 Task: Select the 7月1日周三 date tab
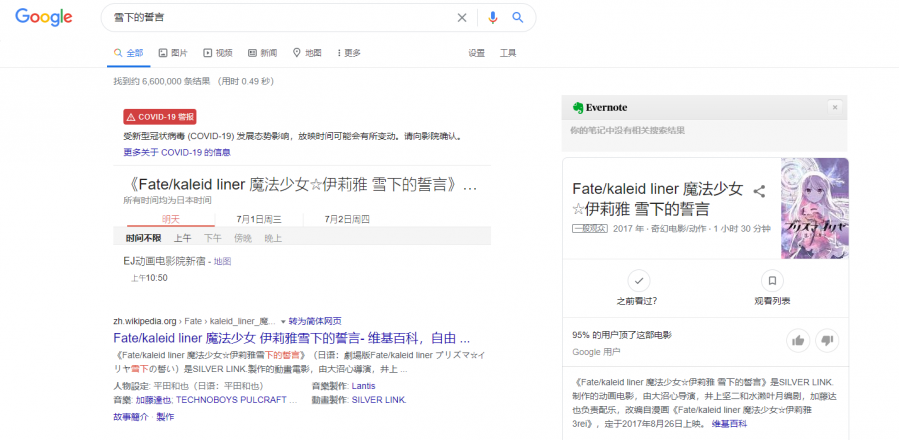click(x=259, y=219)
